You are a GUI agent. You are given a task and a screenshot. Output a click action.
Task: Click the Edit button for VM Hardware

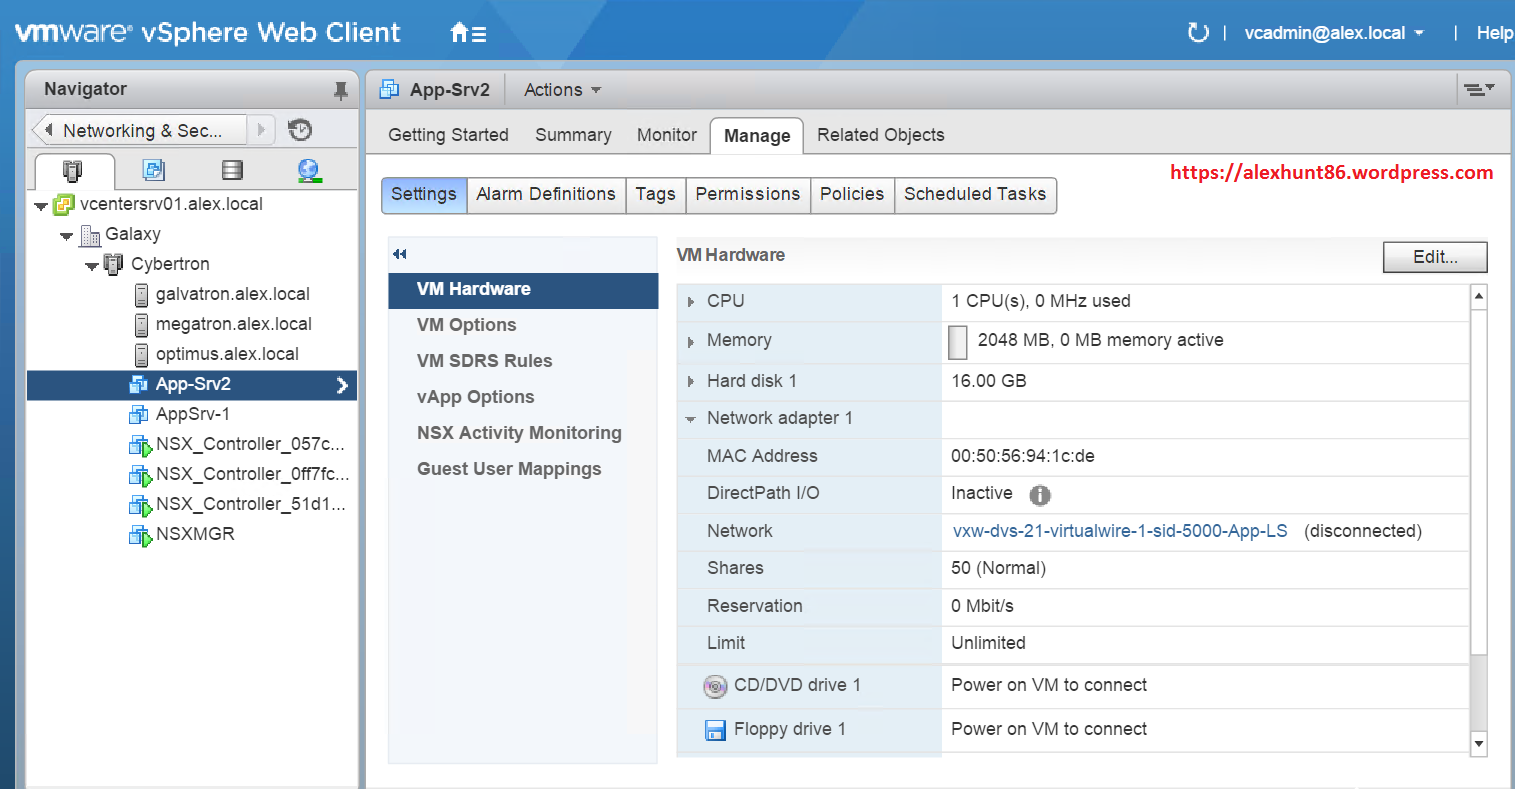1434,257
